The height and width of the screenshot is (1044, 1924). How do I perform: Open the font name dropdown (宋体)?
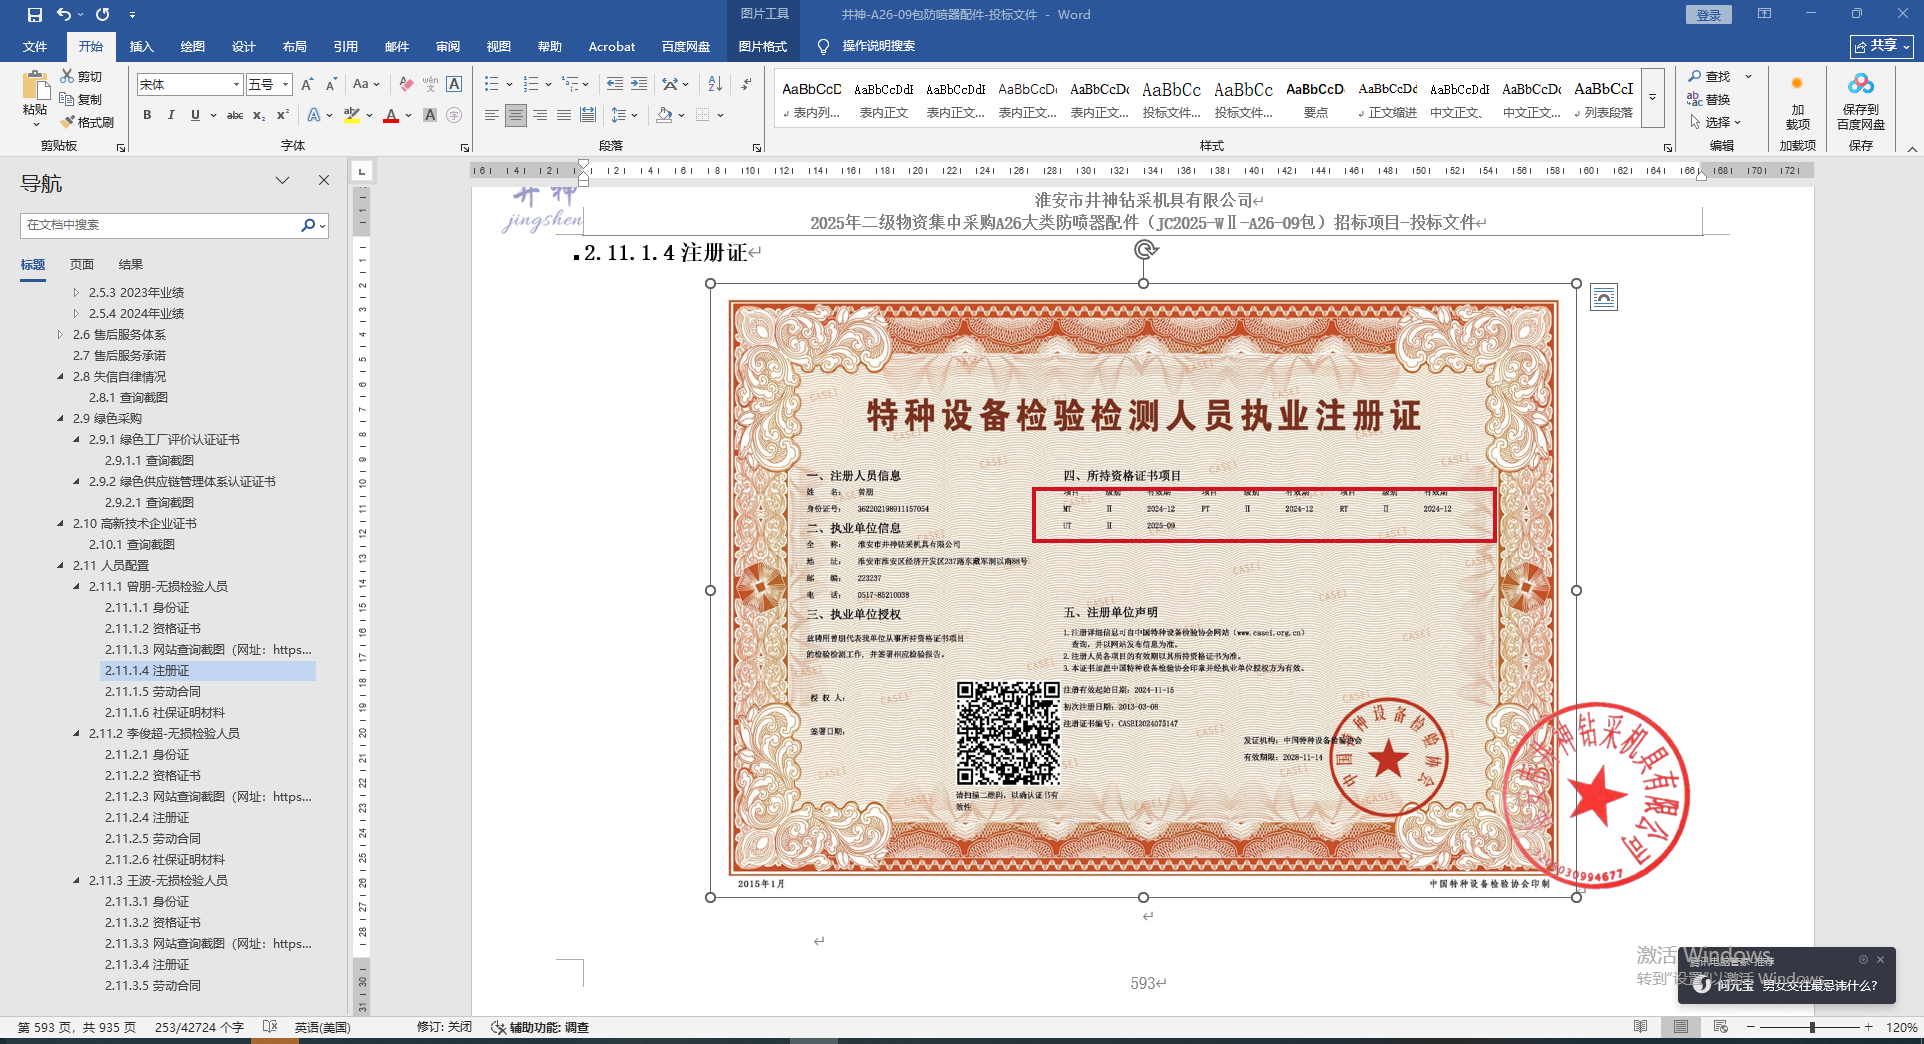point(236,85)
